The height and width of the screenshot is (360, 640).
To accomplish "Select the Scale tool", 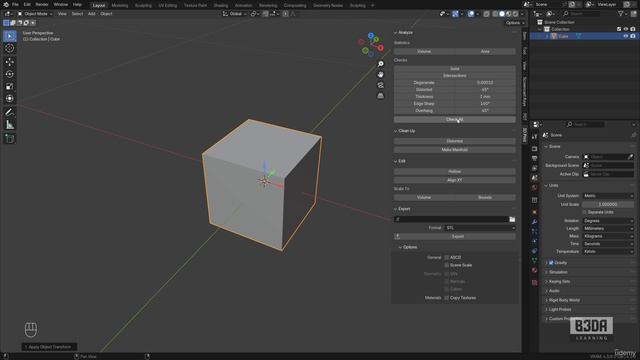I will pyautogui.click(x=10, y=87).
